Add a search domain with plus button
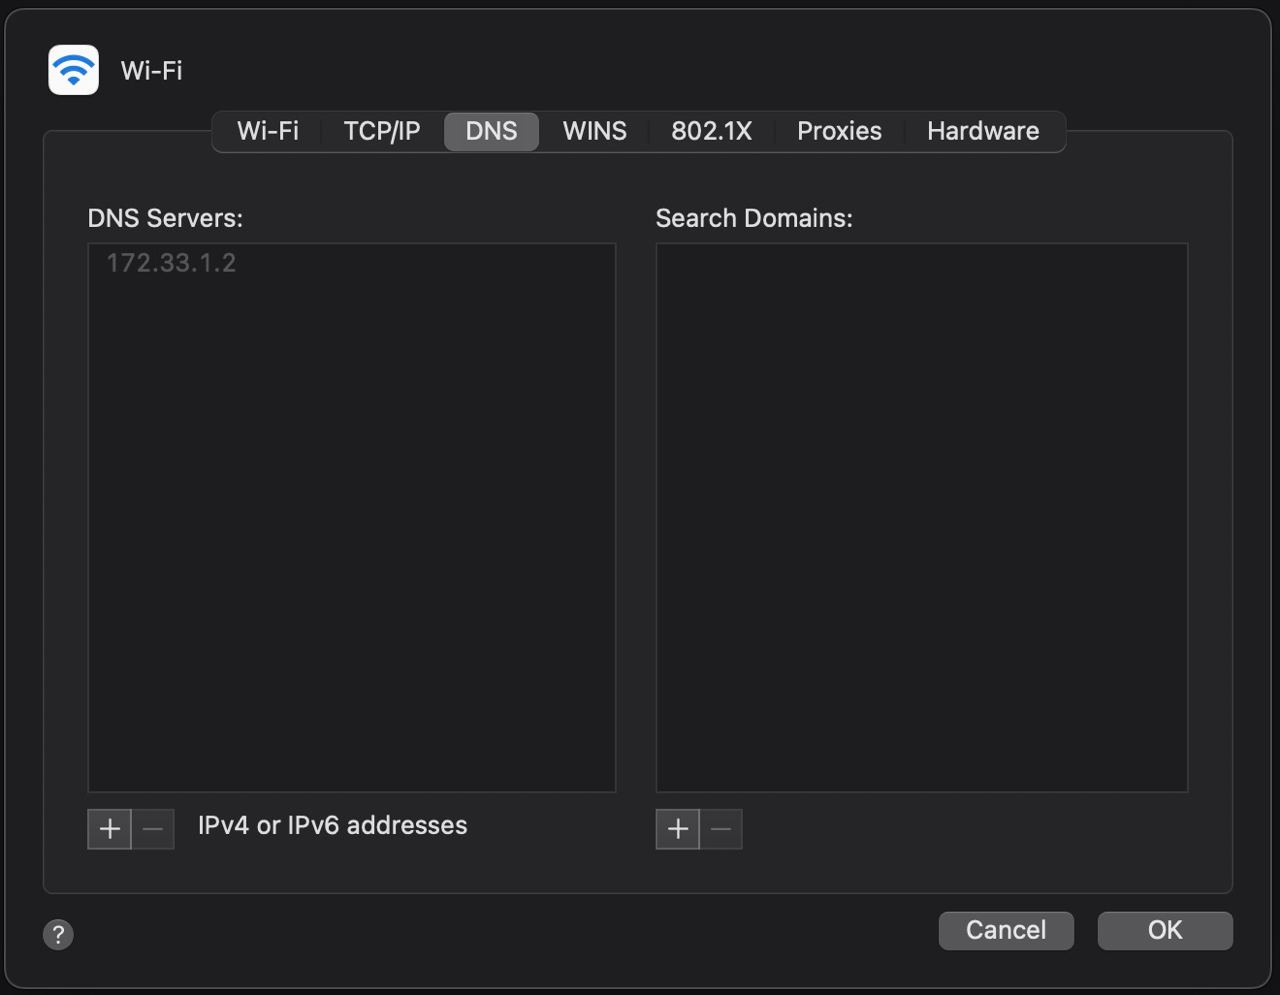 click(x=677, y=829)
